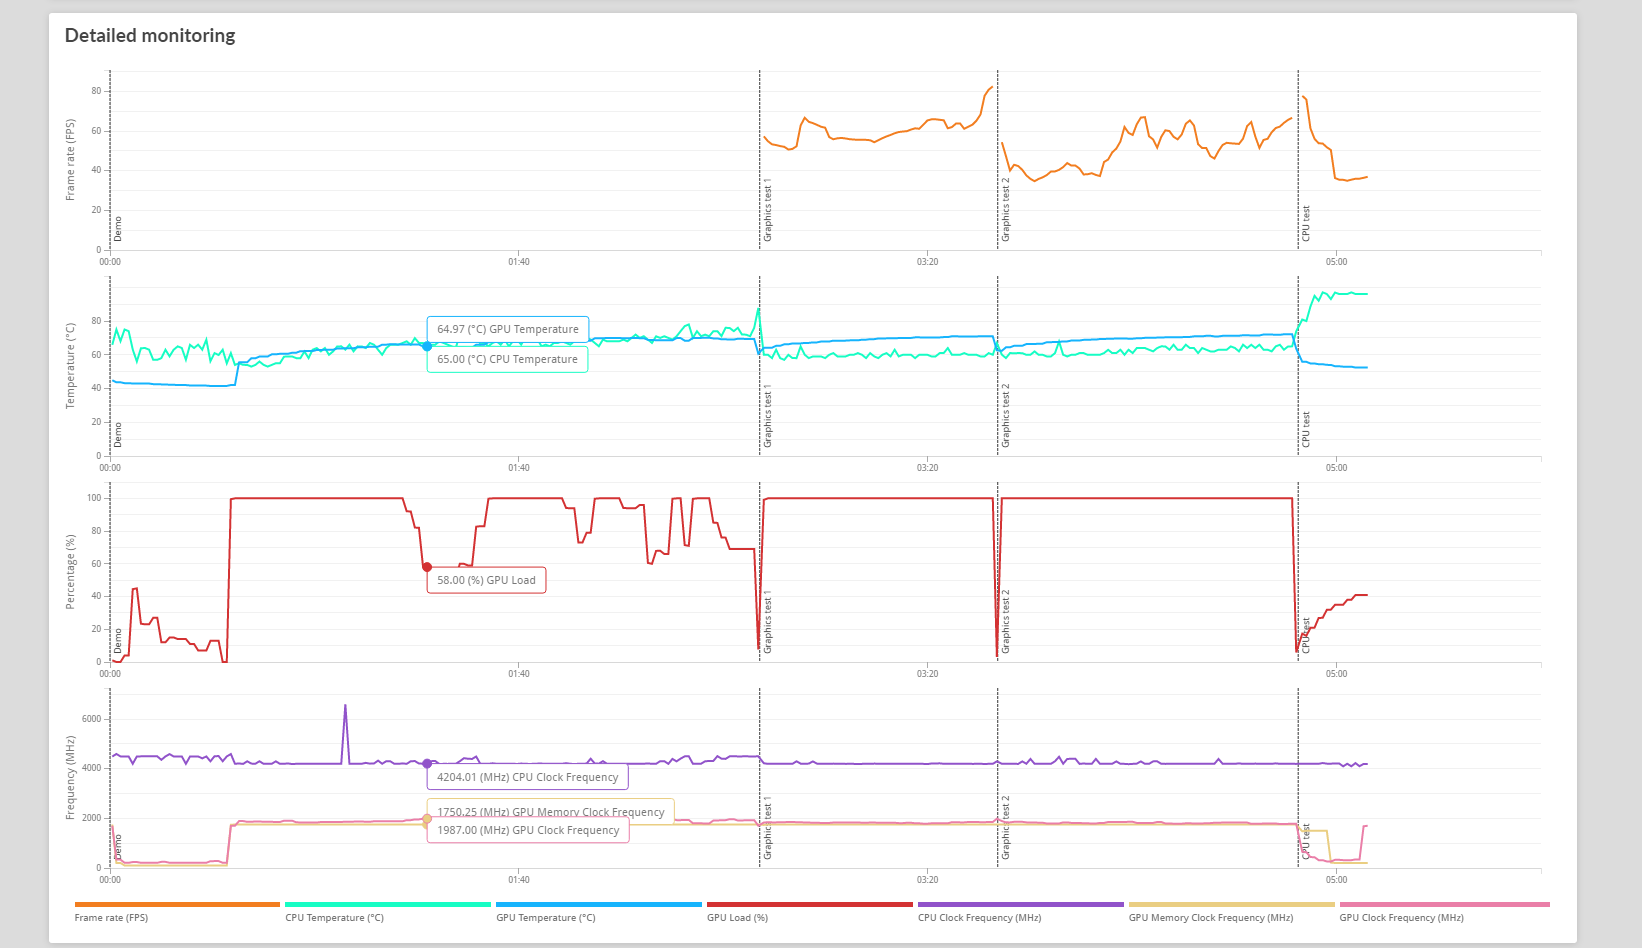This screenshot has height=948, width=1642.
Task: Click the Graphics test 2 marker in temperature chart
Action: [x=1006, y=414]
